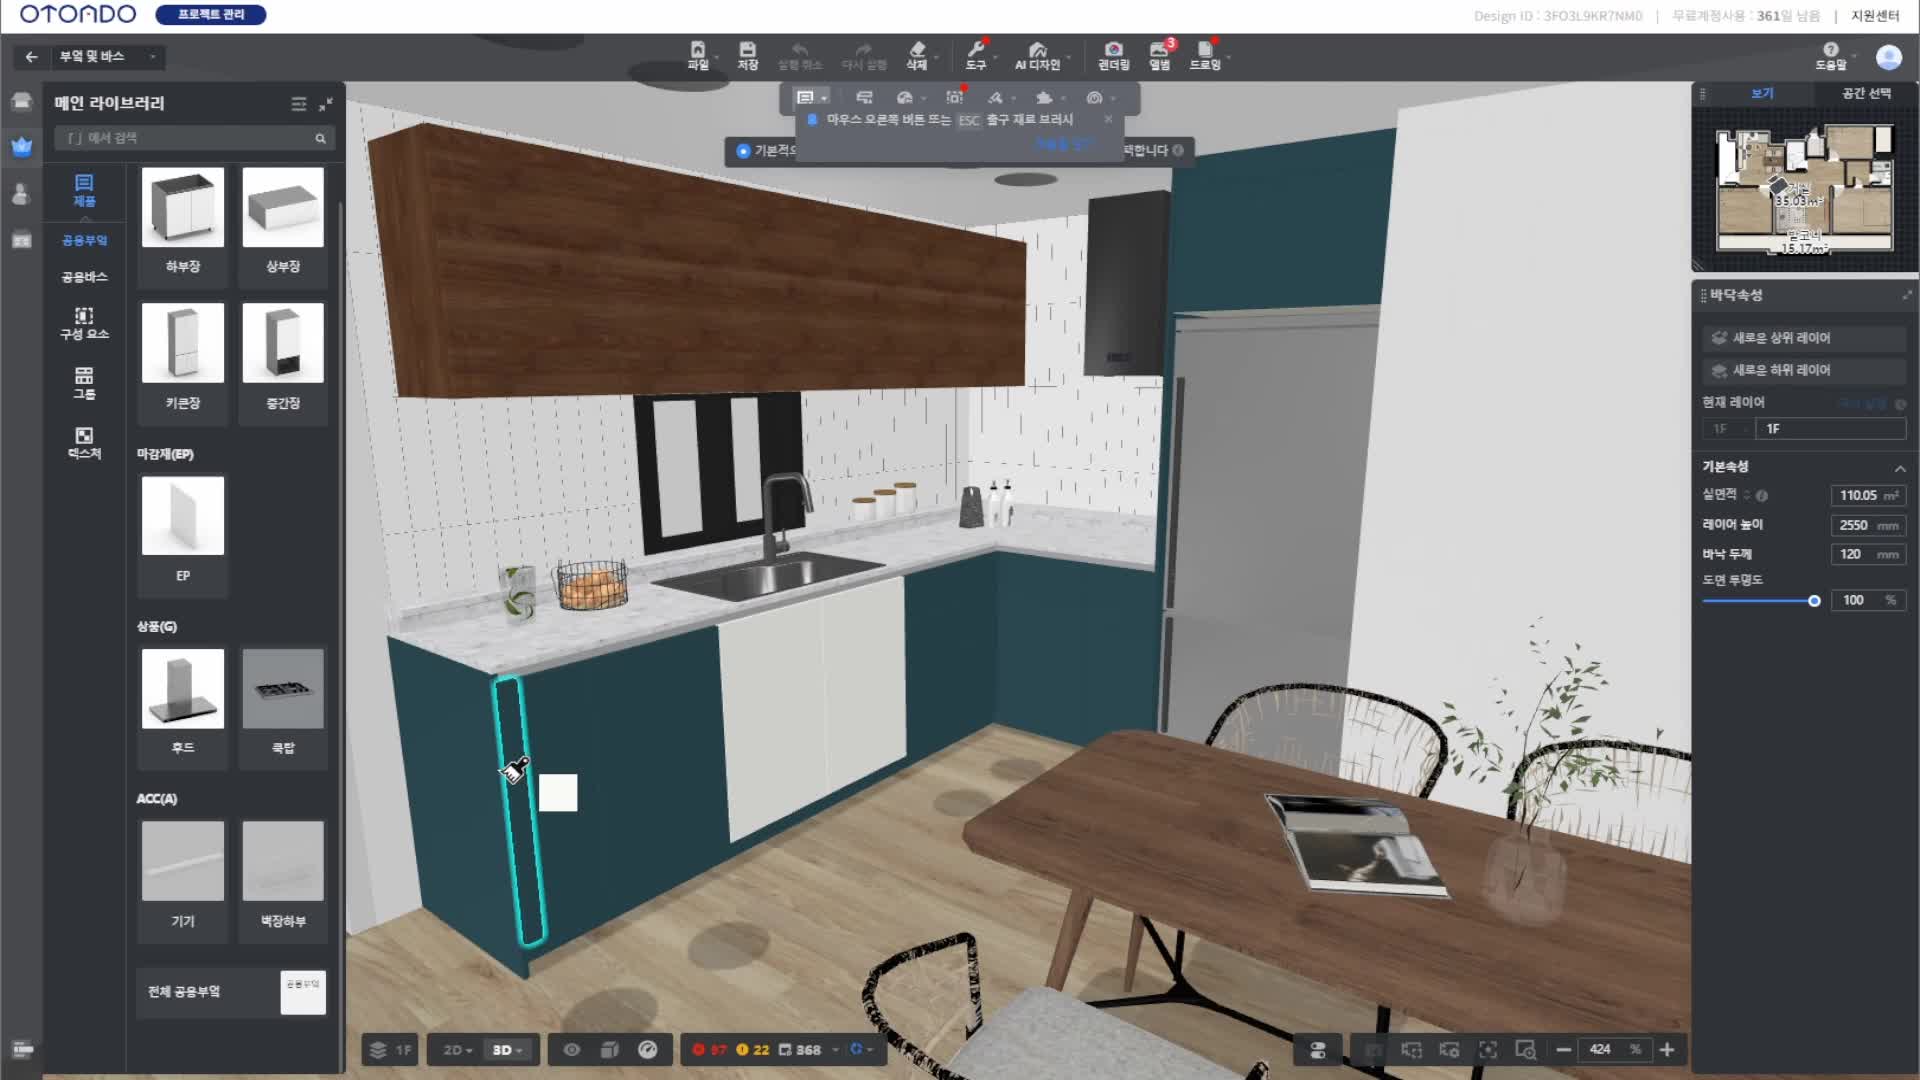This screenshot has height=1080, width=1920.
Task: Click the zoom-in plus icon
Action: pyautogui.click(x=1667, y=1049)
